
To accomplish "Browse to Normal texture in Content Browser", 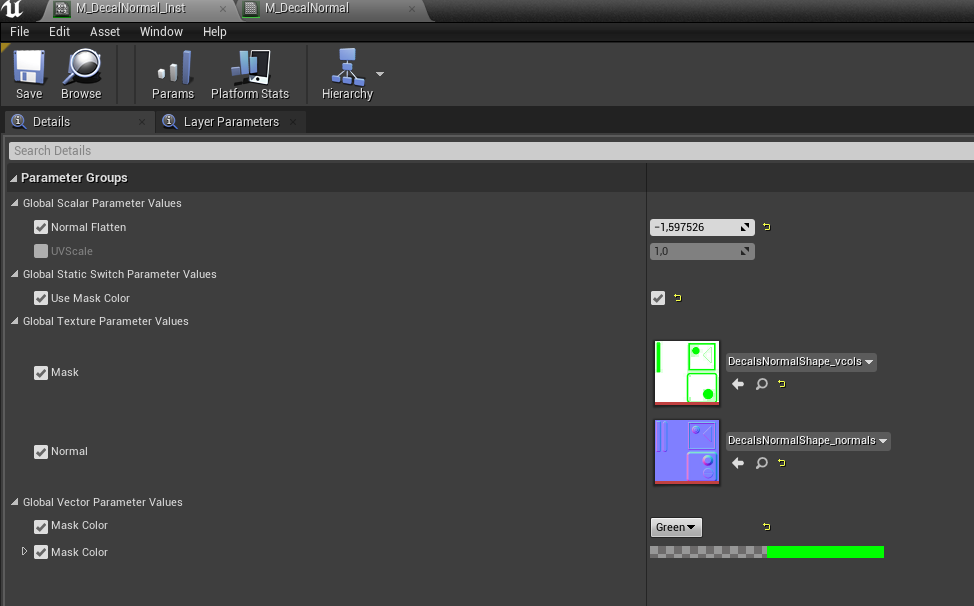I will click(762, 463).
